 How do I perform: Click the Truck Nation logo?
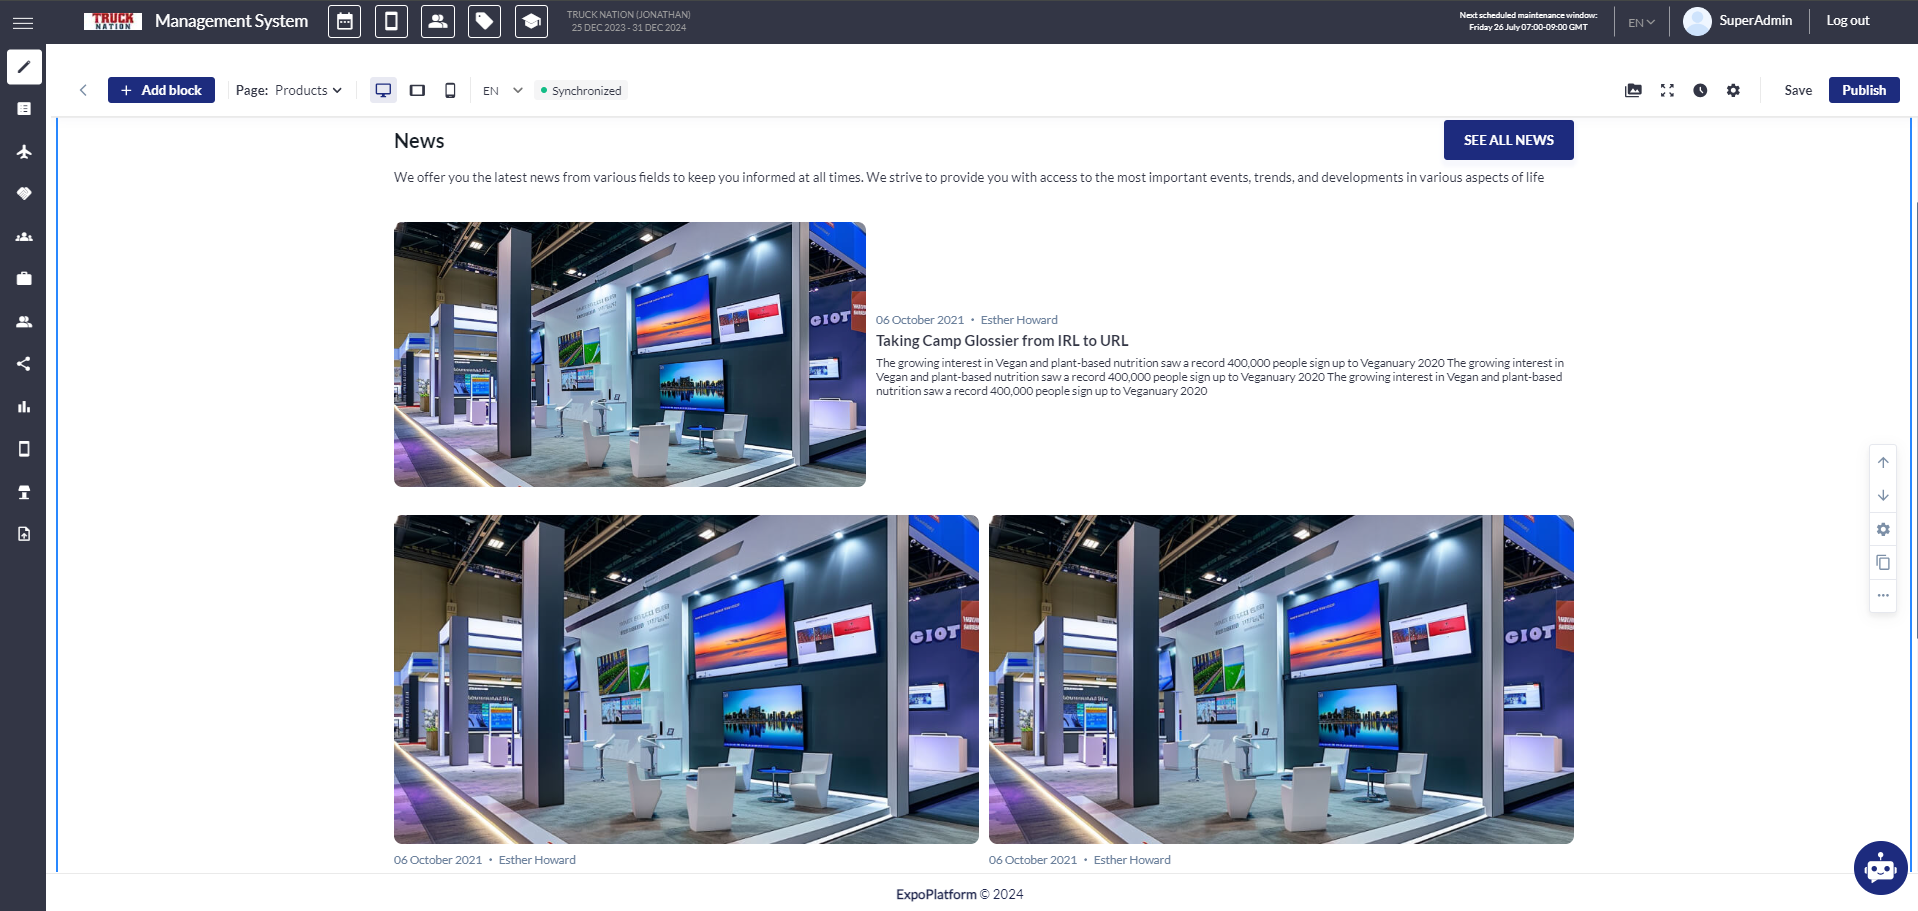[x=113, y=21]
